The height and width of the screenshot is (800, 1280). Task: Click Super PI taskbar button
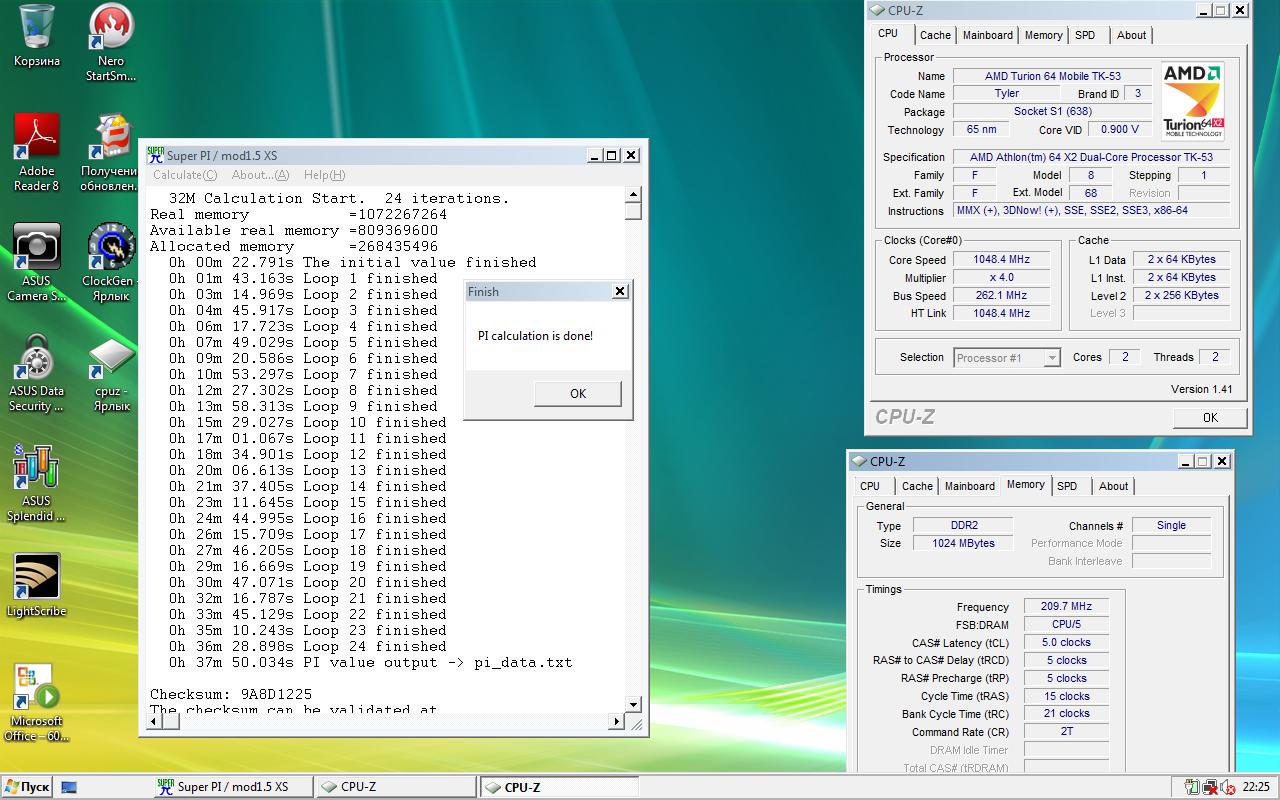231,787
